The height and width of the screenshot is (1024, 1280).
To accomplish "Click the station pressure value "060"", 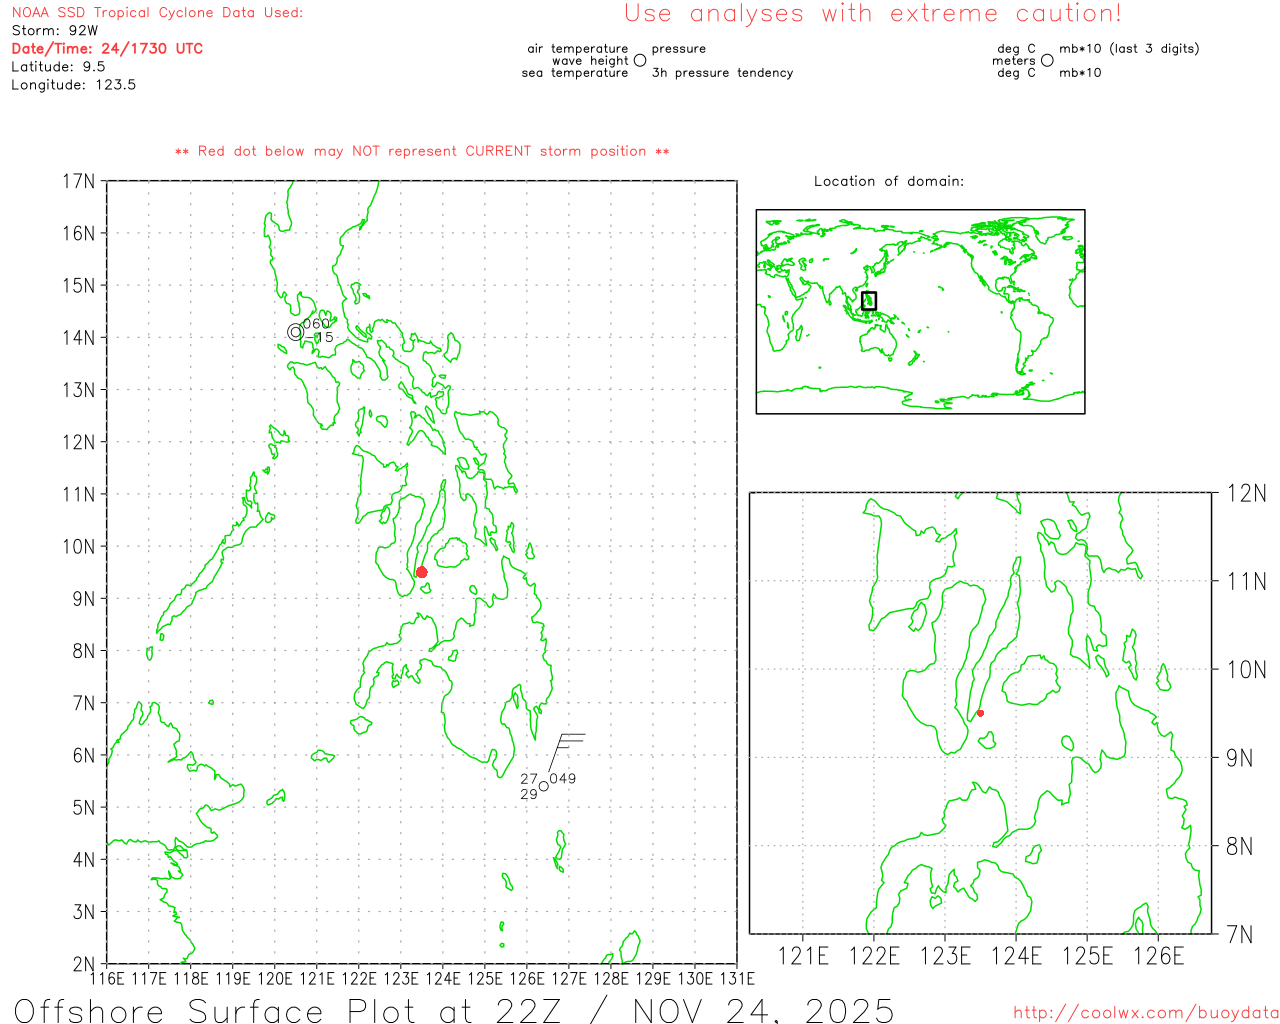I will 316,323.
